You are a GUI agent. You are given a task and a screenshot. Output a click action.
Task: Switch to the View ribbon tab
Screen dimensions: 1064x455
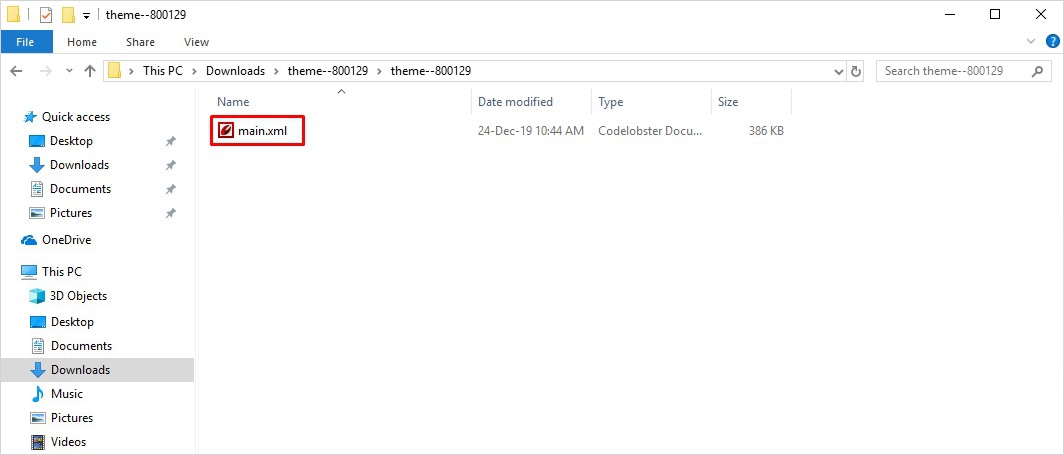196,42
